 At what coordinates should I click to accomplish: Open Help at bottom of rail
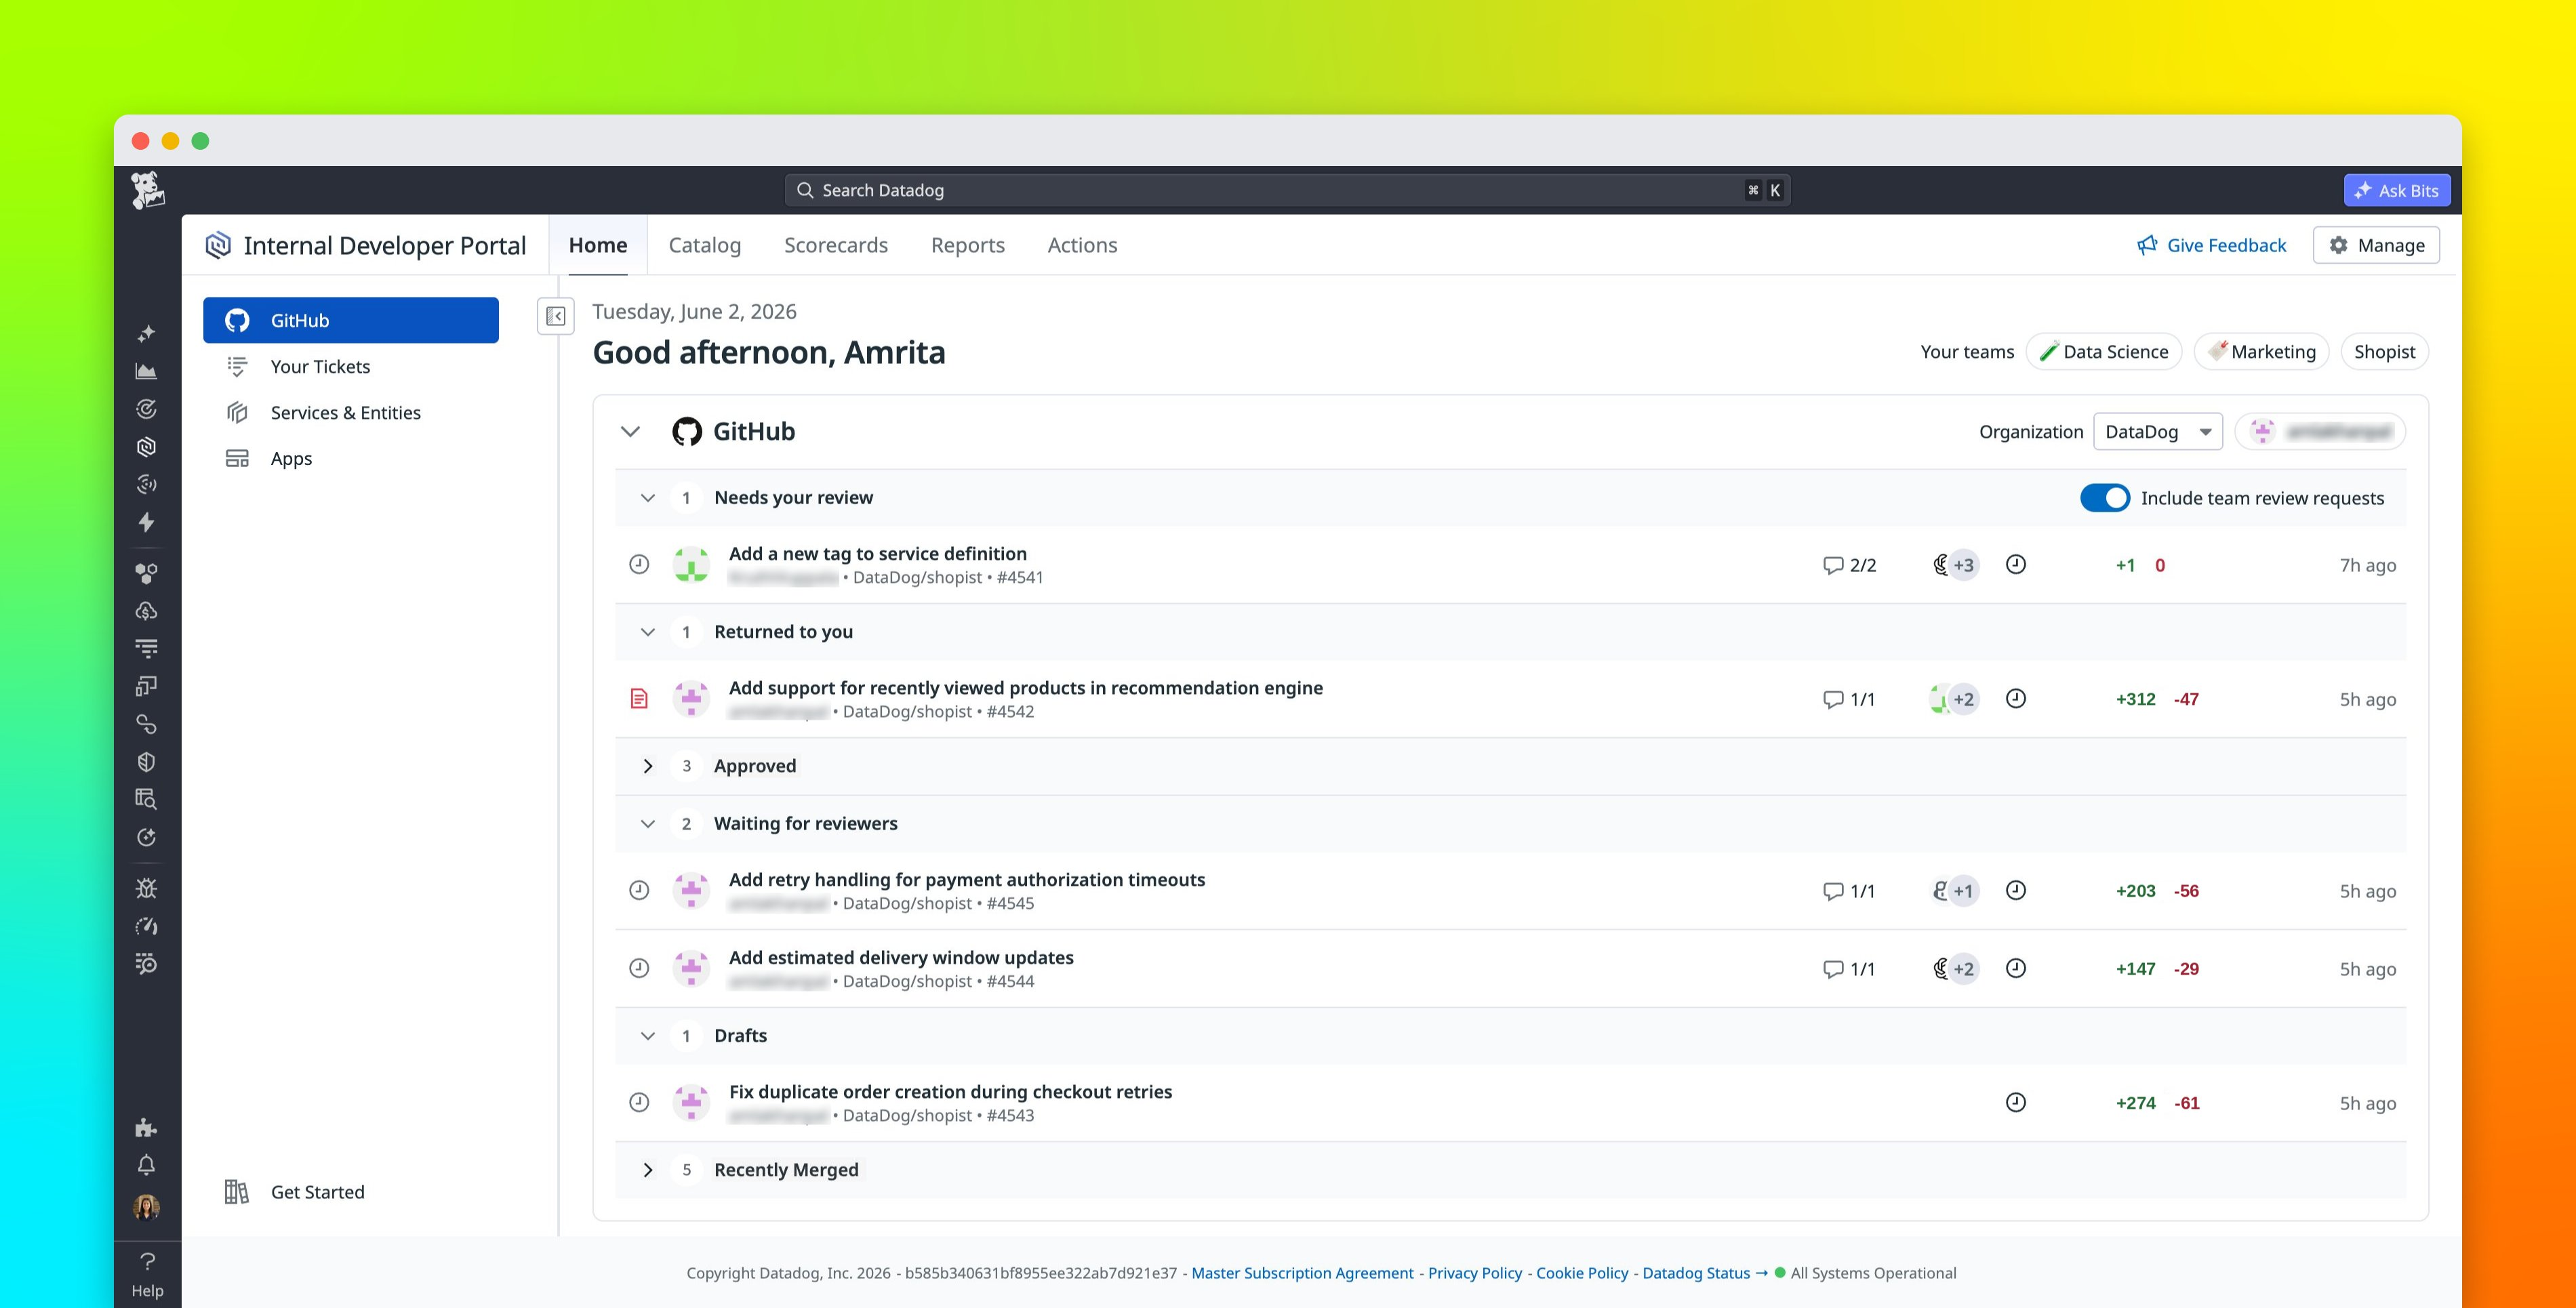coord(147,1275)
